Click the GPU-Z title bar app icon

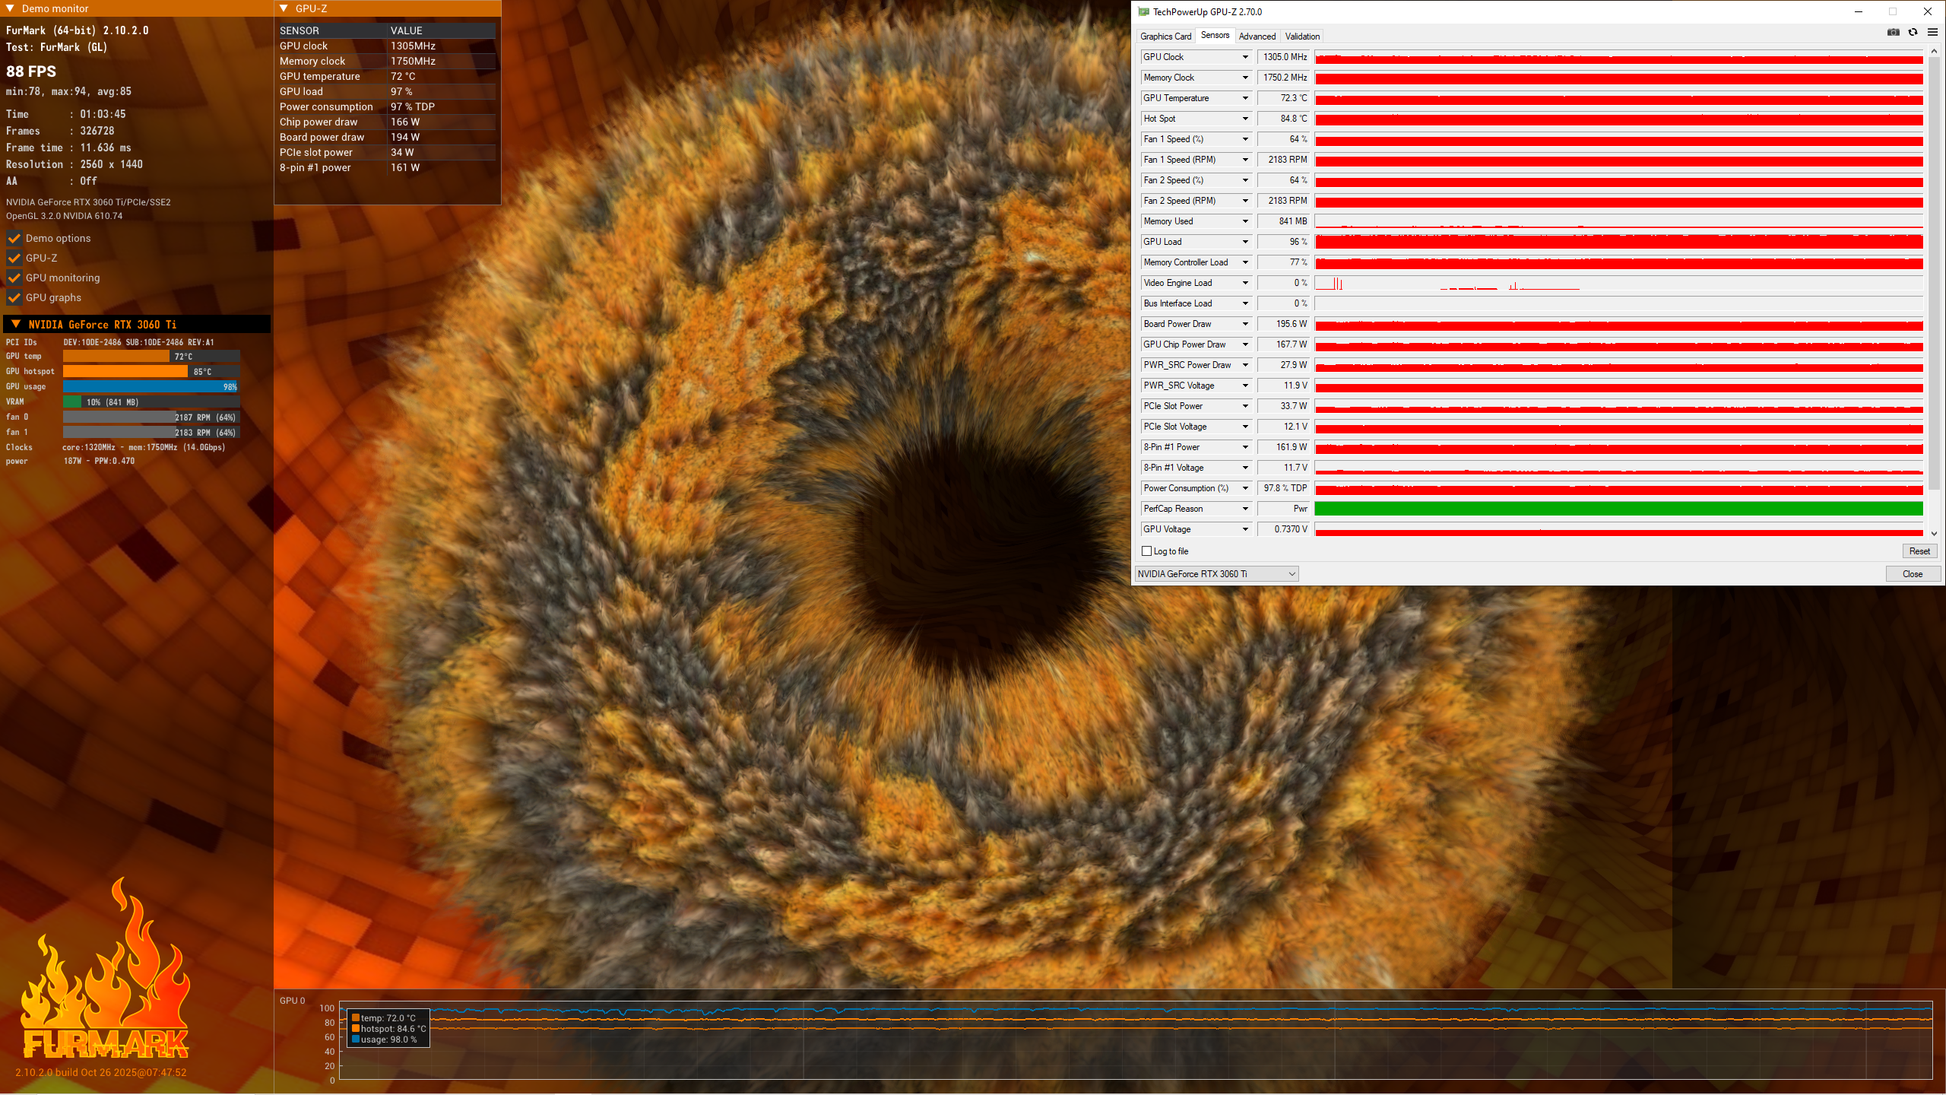click(1144, 12)
